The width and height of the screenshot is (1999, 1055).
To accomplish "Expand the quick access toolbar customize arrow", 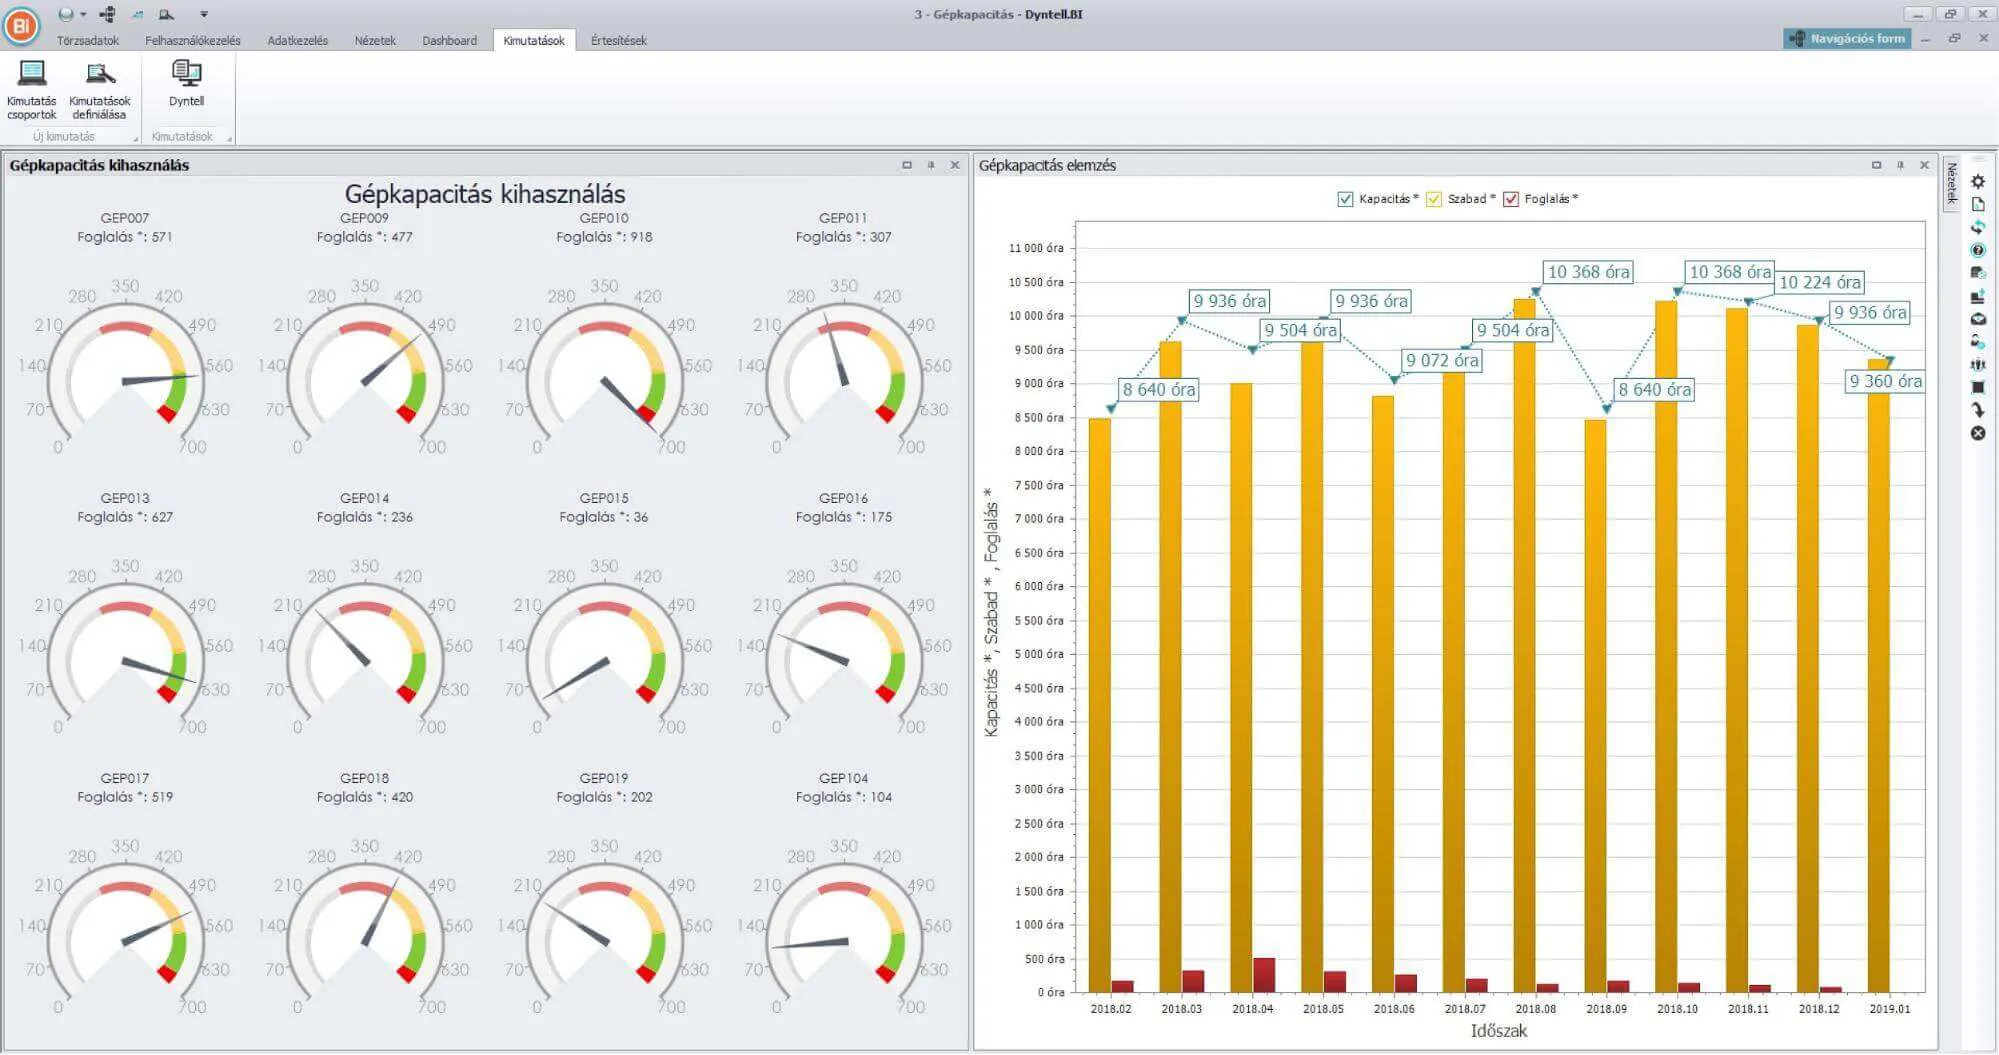I will tap(204, 14).
